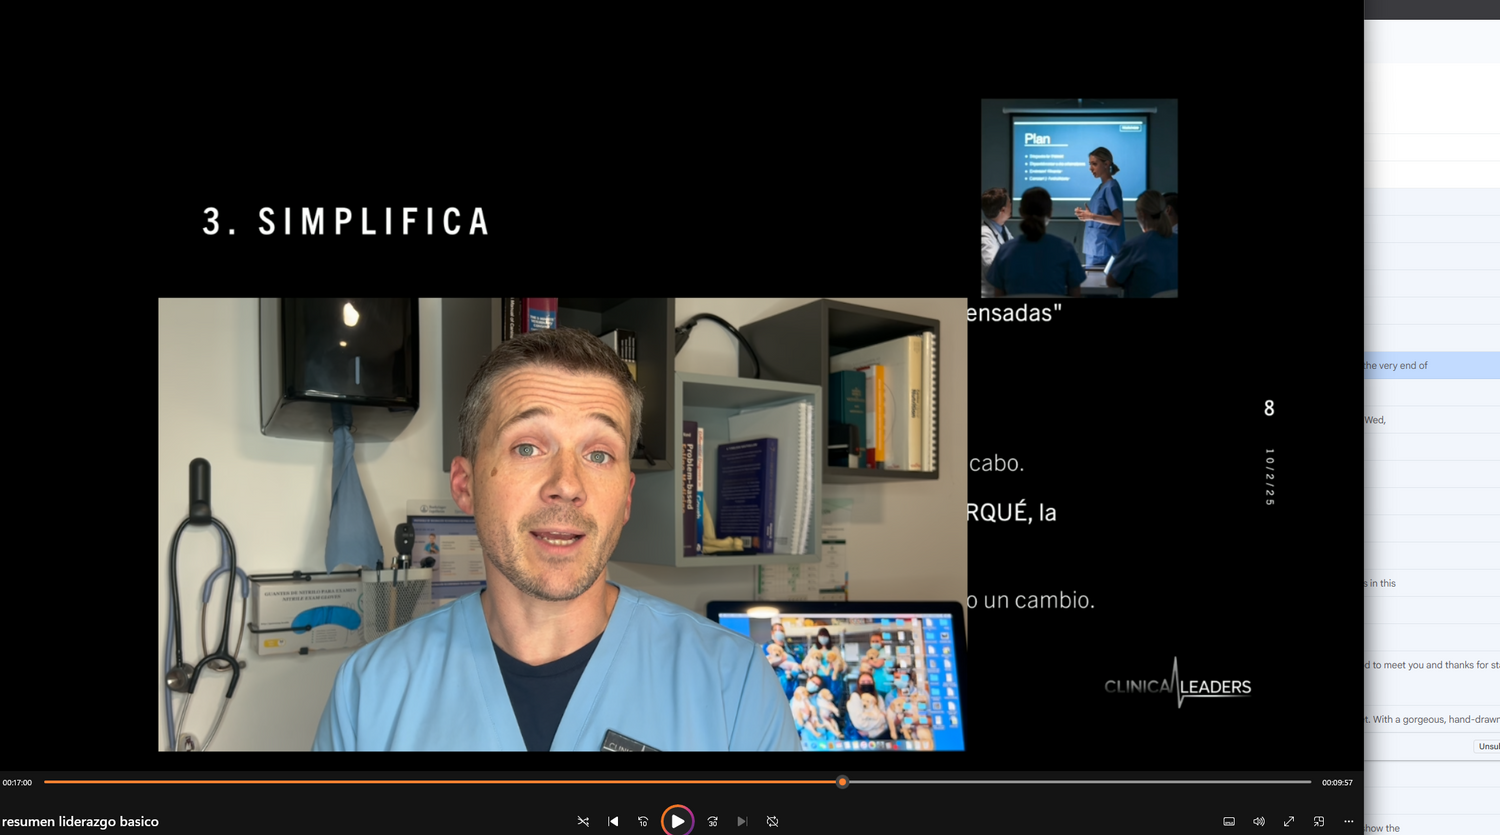Toggle subtitles and captions
The width and height of the screenshot is (1500, 835).
click(x=1229, y=821)
